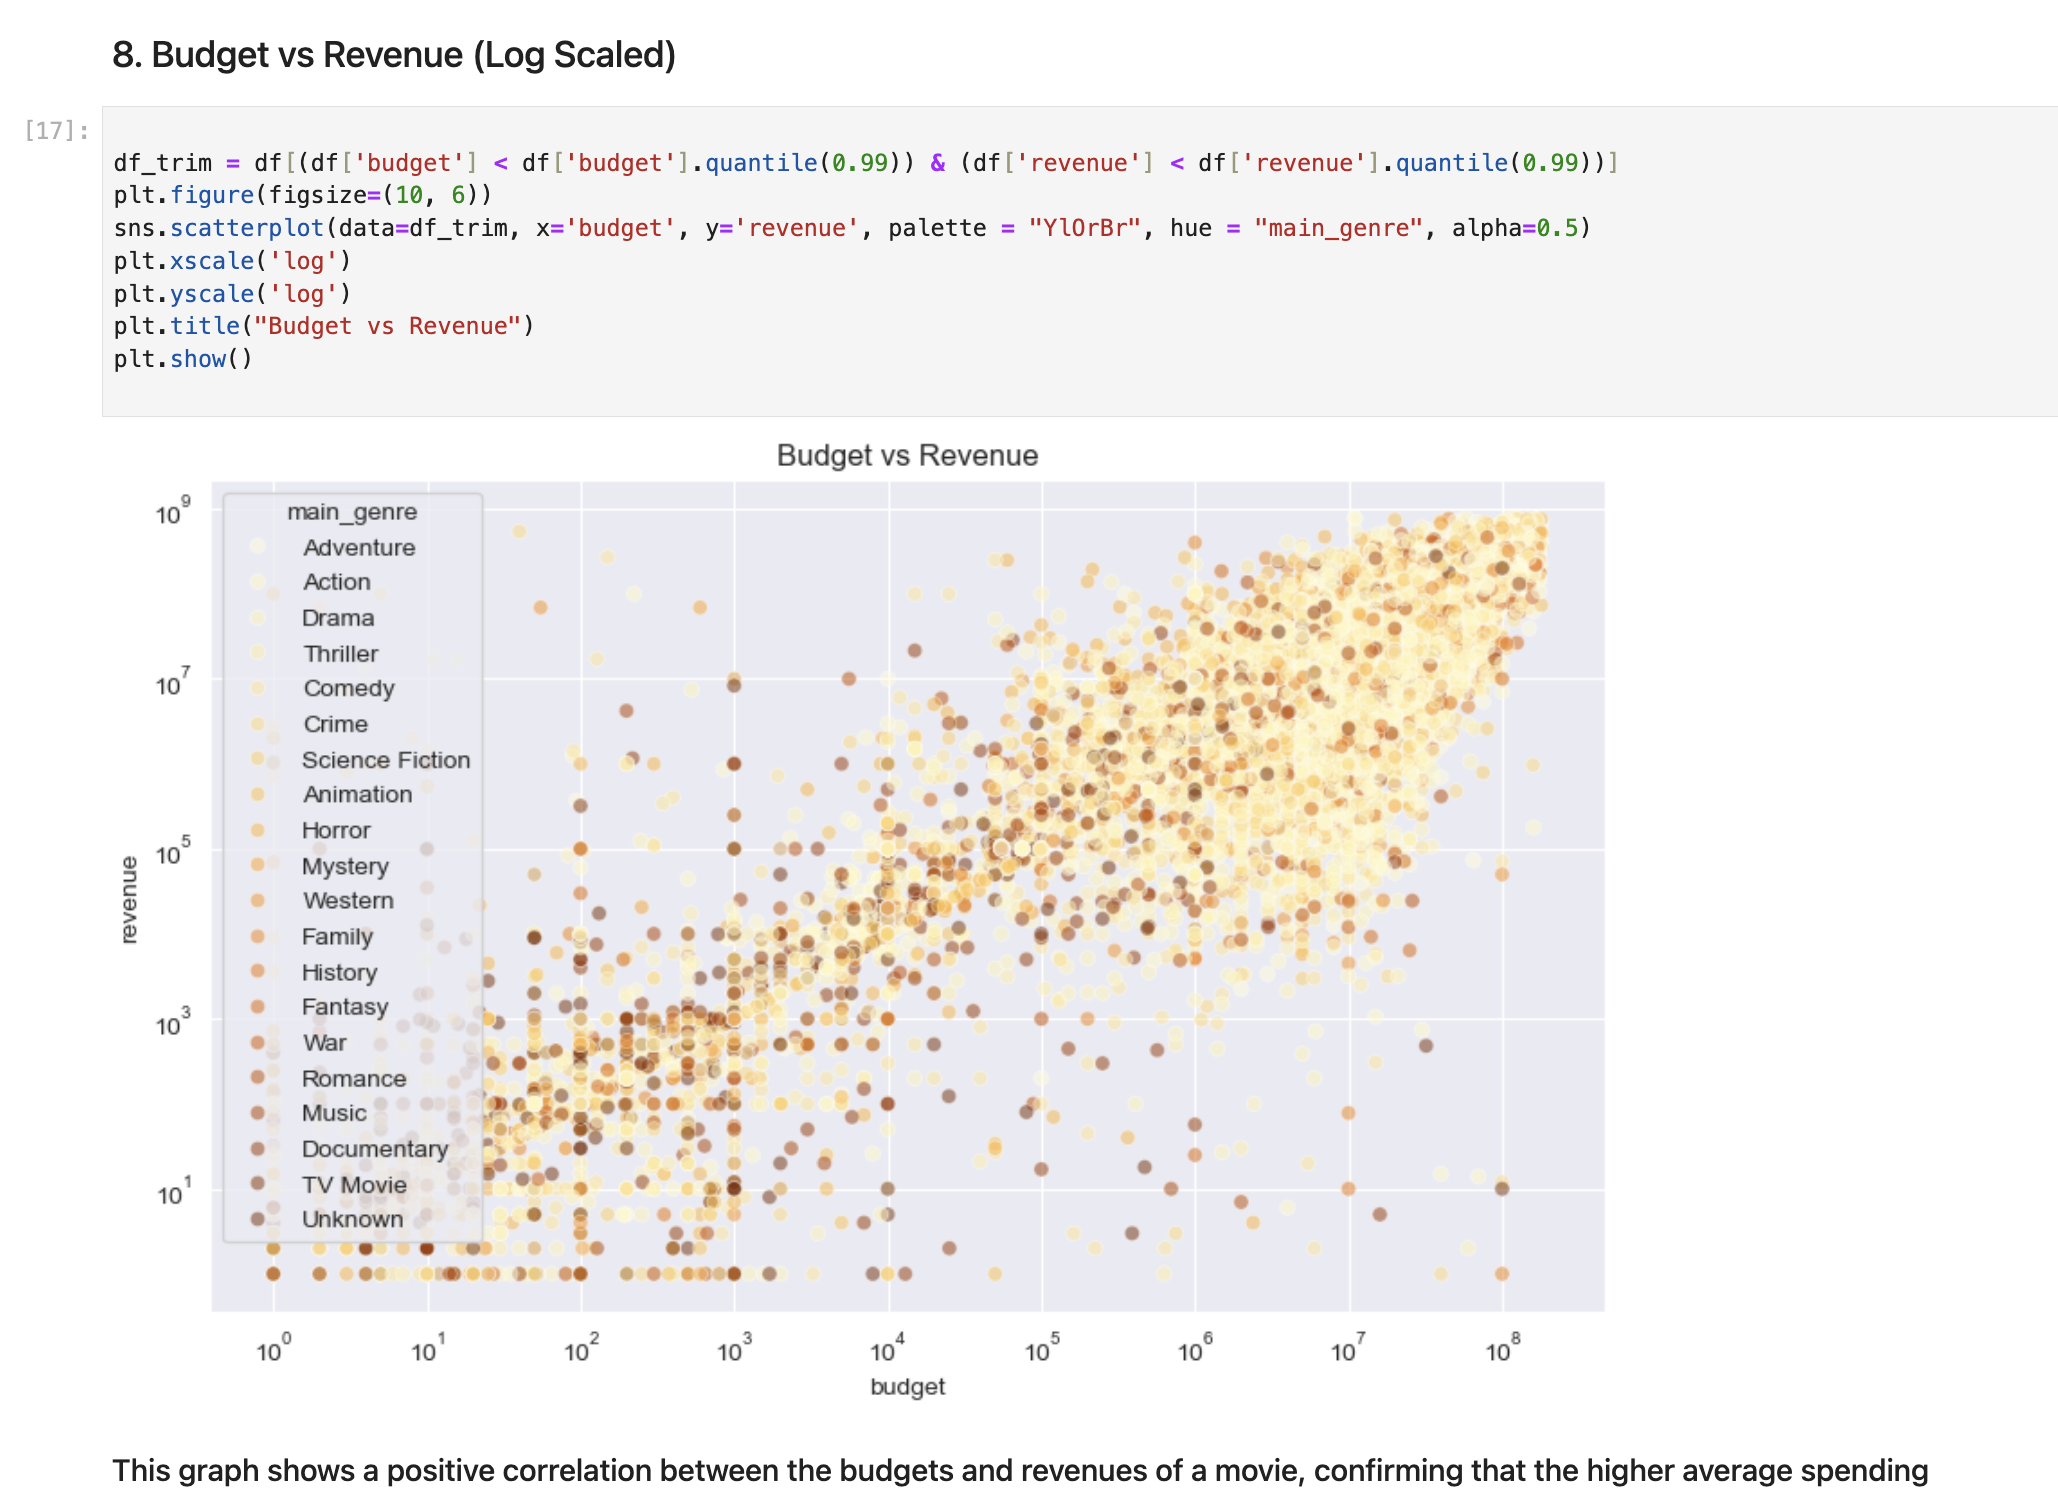Select the Science Fiction legend label

point(386,760)
